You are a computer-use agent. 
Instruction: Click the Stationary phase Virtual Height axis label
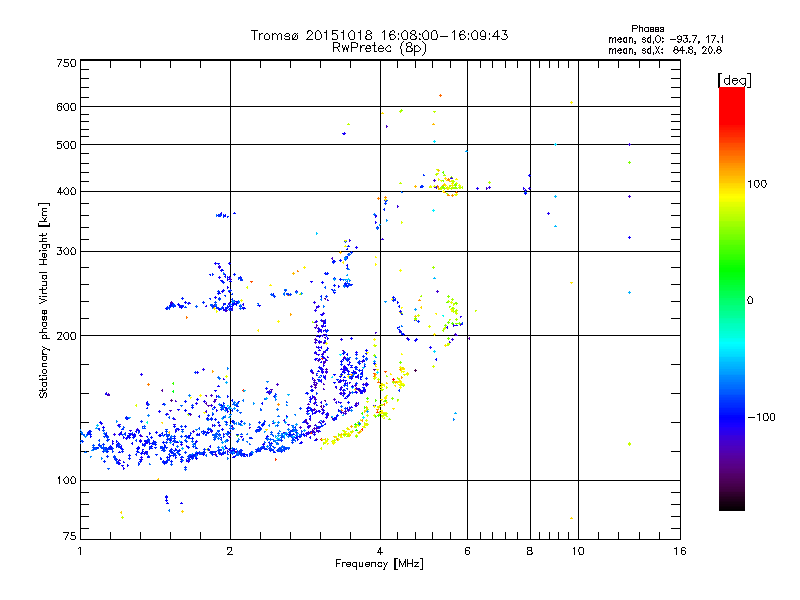tap(44, 301)
